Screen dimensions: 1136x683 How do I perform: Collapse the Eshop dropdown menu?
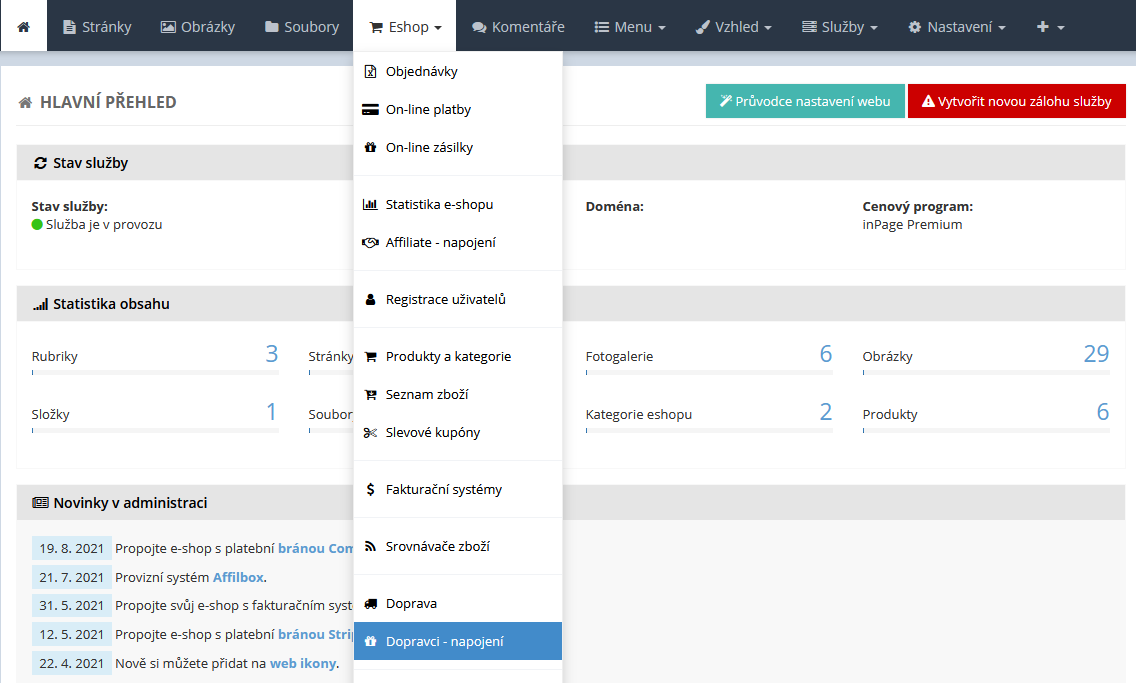tap(405, 27)
